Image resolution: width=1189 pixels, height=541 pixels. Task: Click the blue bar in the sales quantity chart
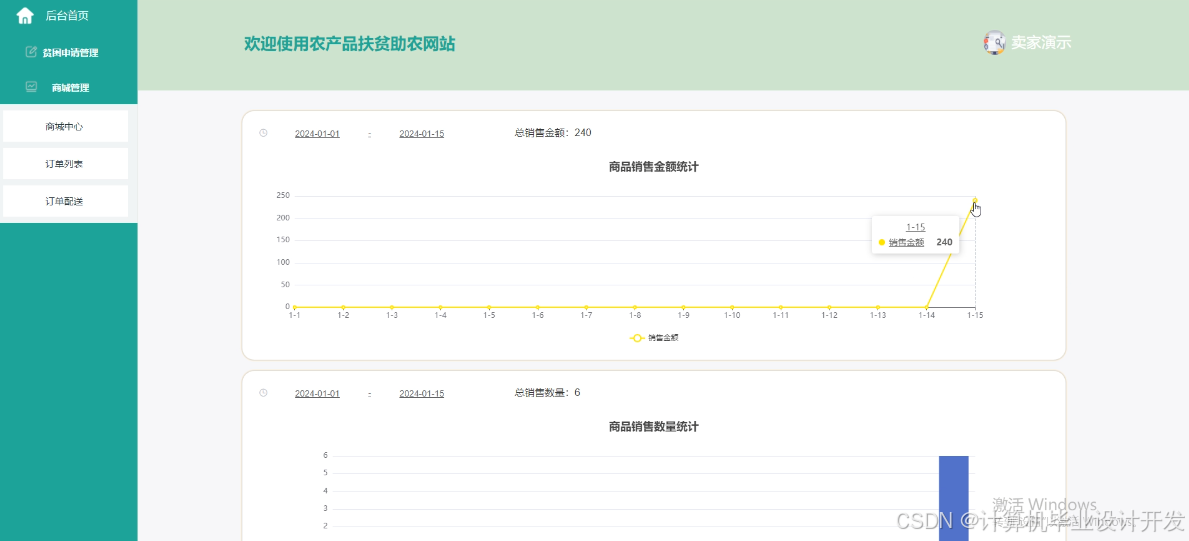(954, 498)
